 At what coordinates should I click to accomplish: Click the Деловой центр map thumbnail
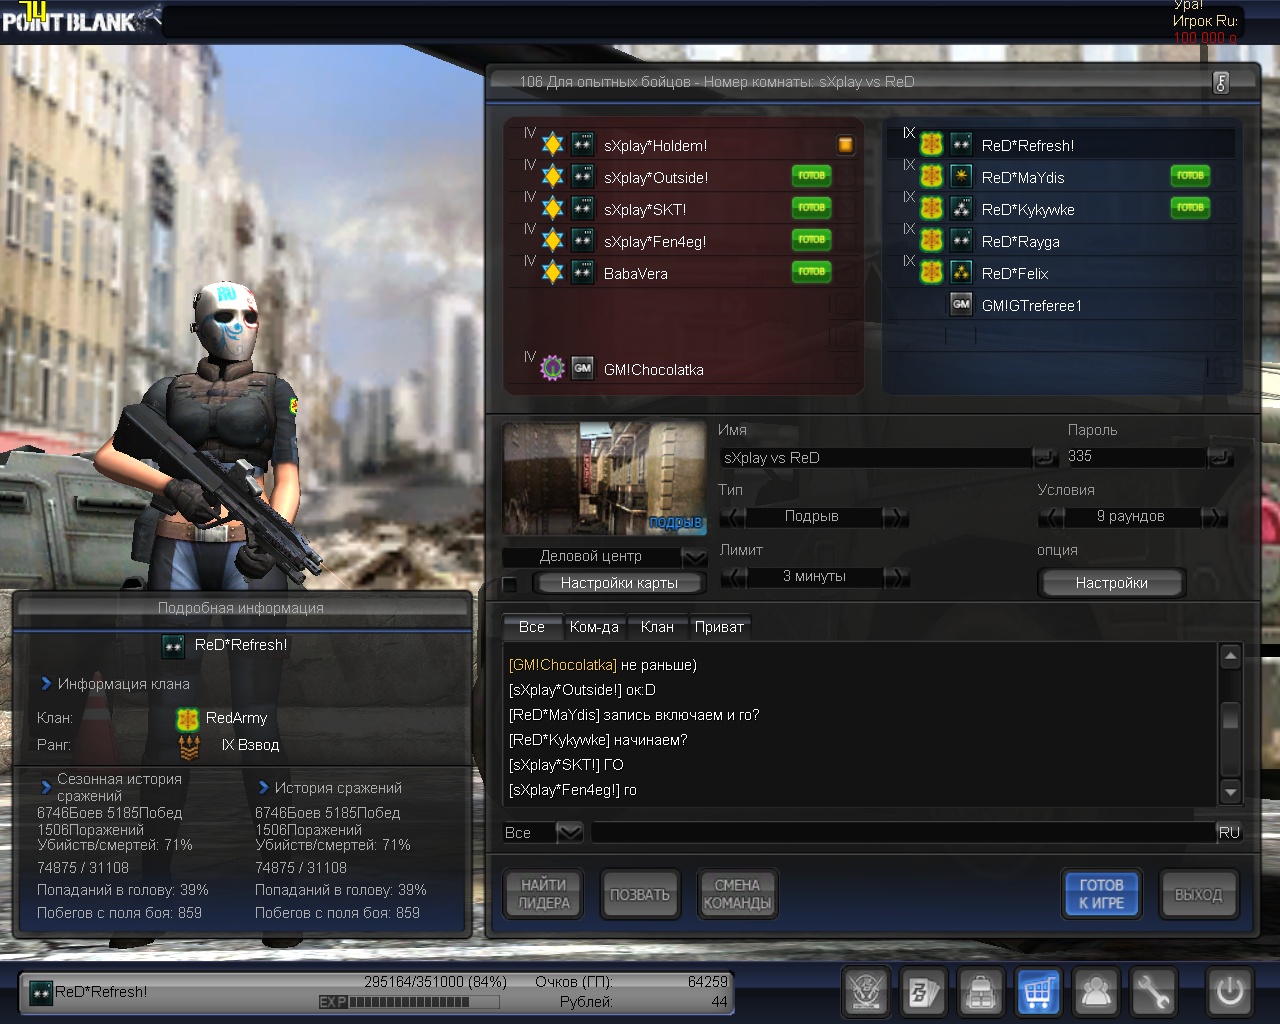tap(604, 478)
